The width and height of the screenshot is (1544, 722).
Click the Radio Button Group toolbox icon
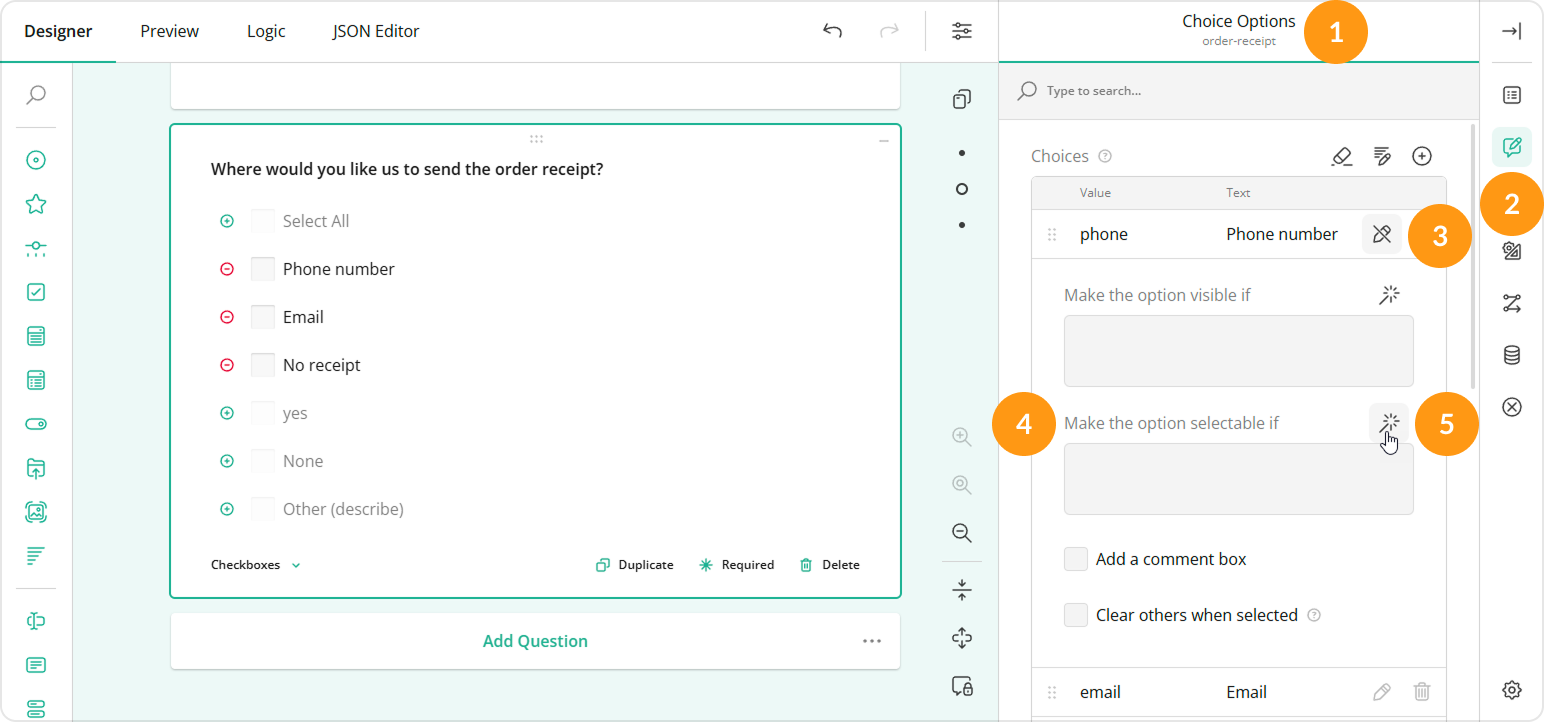[x=36, y=160]
